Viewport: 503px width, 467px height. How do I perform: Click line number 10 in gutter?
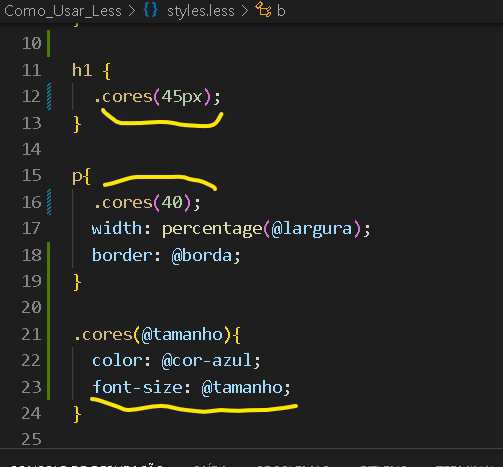coord(32,43)
